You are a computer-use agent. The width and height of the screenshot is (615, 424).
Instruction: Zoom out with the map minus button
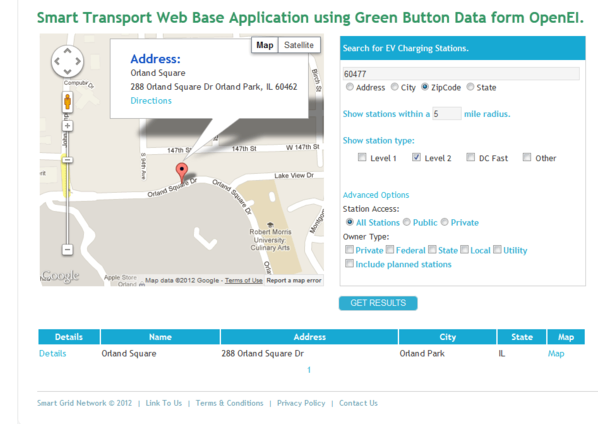67,249
